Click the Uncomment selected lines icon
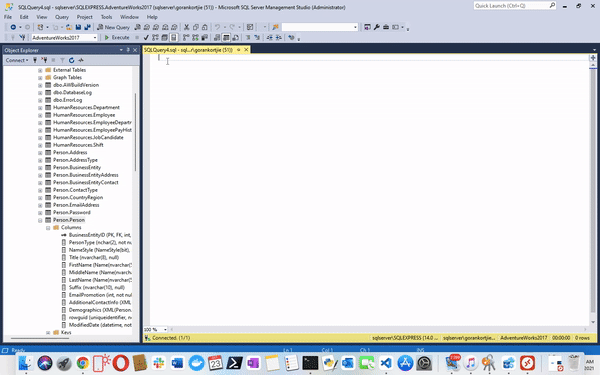 pos(257,38)
